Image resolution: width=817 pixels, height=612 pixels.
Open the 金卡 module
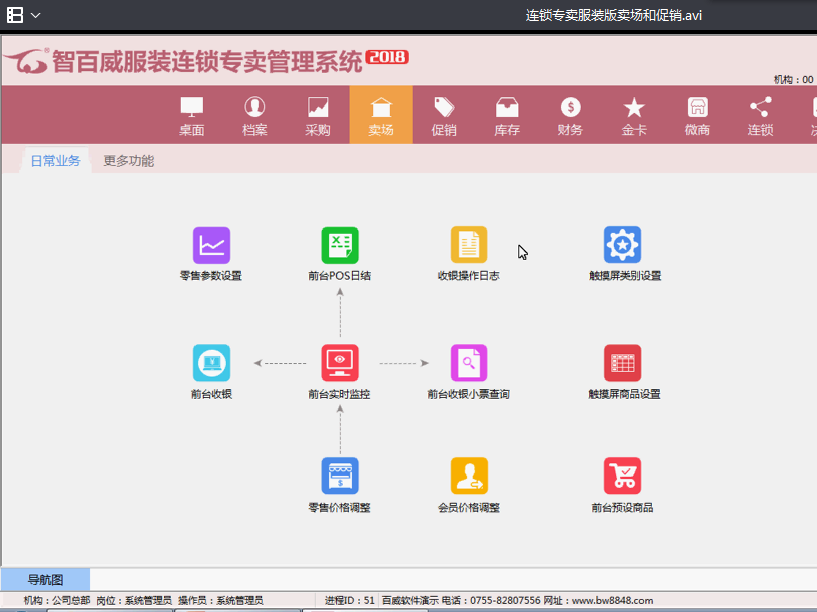[x=633, y=114]
